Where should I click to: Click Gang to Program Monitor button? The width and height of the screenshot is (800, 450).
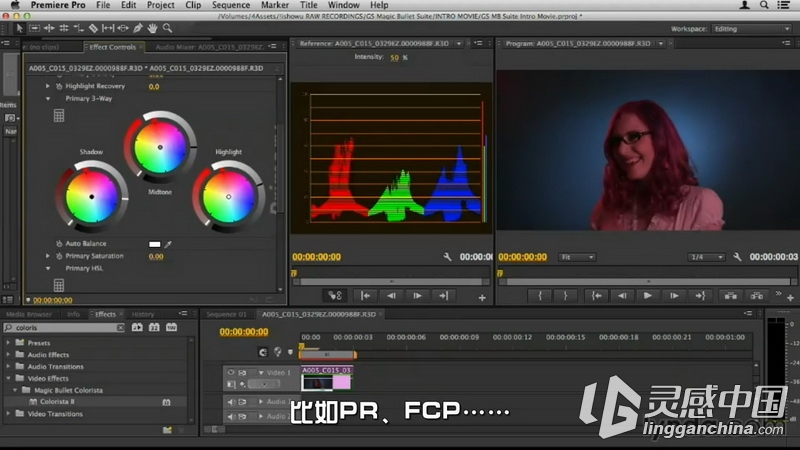pos(335,295)
